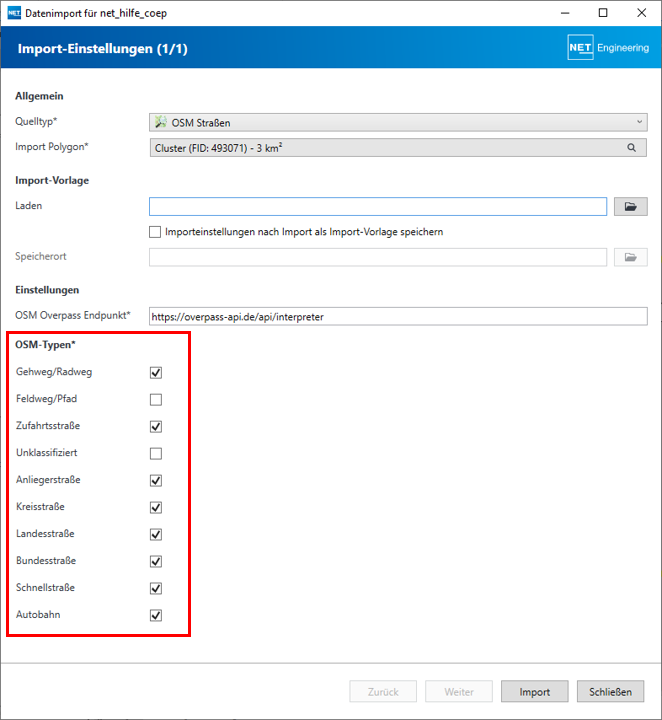Screen dimensions: 662x720
Task: Click the OSM Overpass Endpunkt URL field
Action: [x=398, y=316]
